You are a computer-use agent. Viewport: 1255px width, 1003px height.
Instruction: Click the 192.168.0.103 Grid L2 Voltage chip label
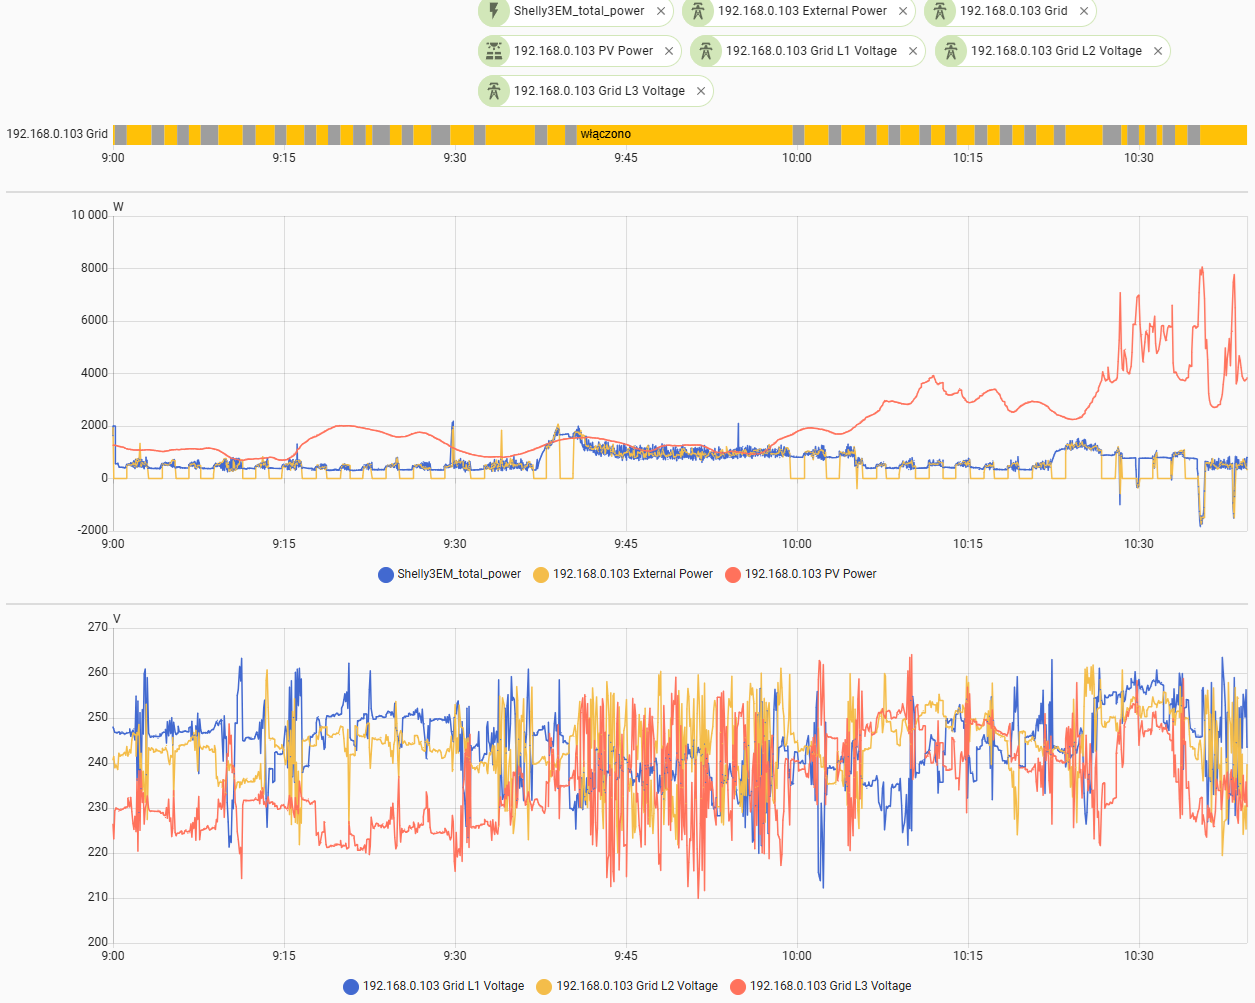(1056, 51)
